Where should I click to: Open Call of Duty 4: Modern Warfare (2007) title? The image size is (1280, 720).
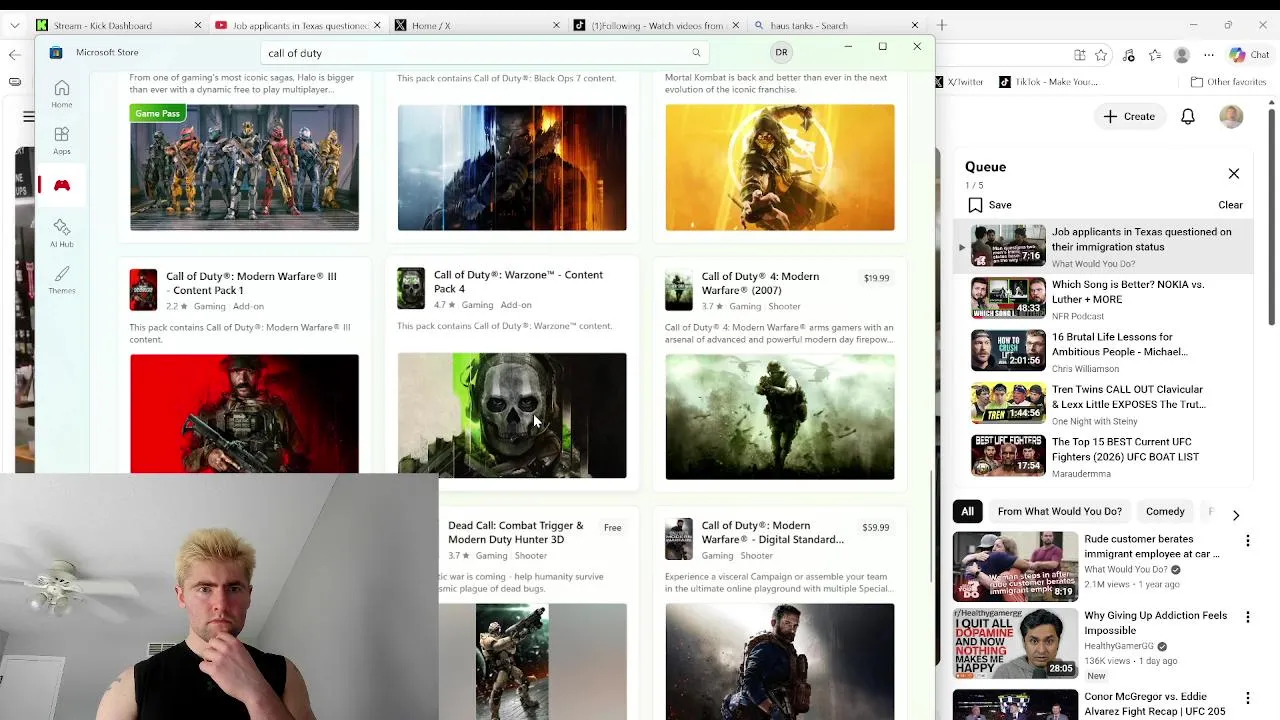(760, 283)
